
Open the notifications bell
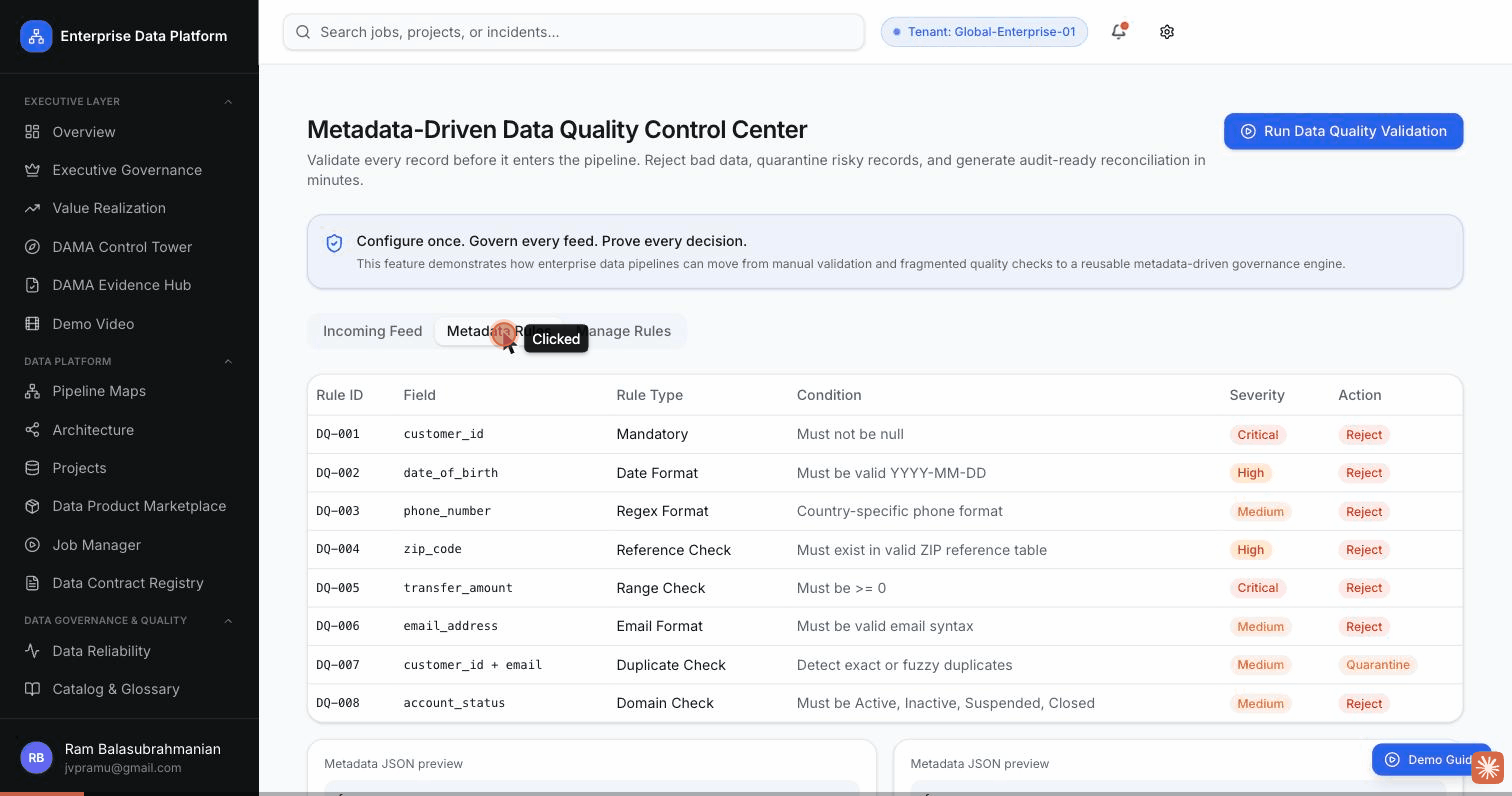1119,32
